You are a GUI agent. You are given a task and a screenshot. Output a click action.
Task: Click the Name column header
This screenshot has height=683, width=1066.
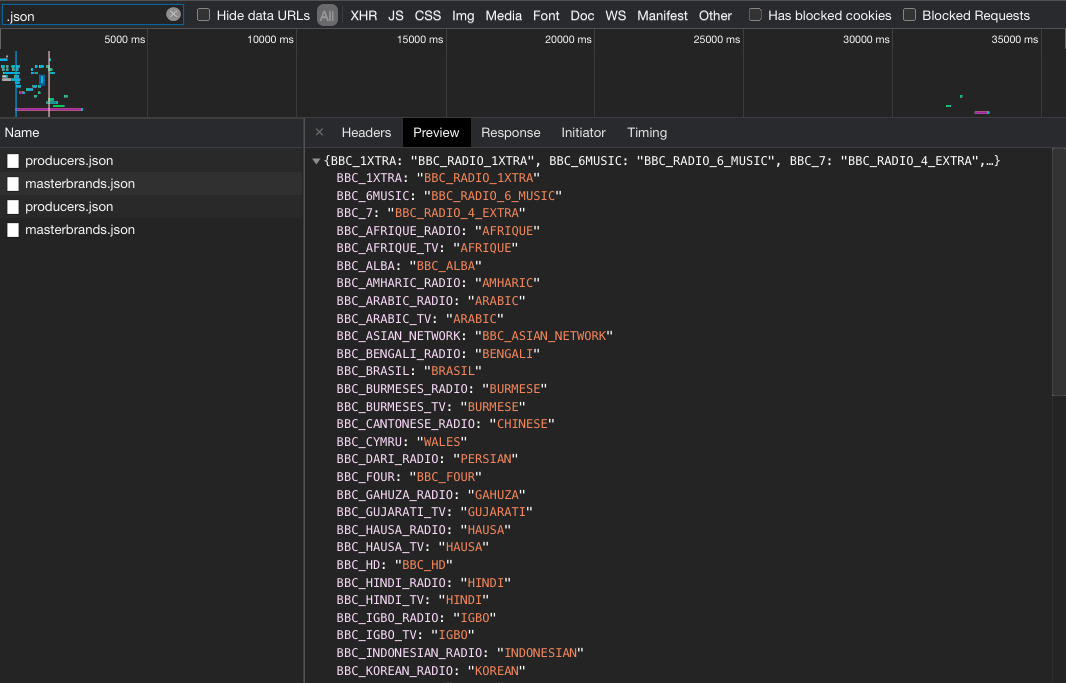pyautogui.click(x=152, y=133)
